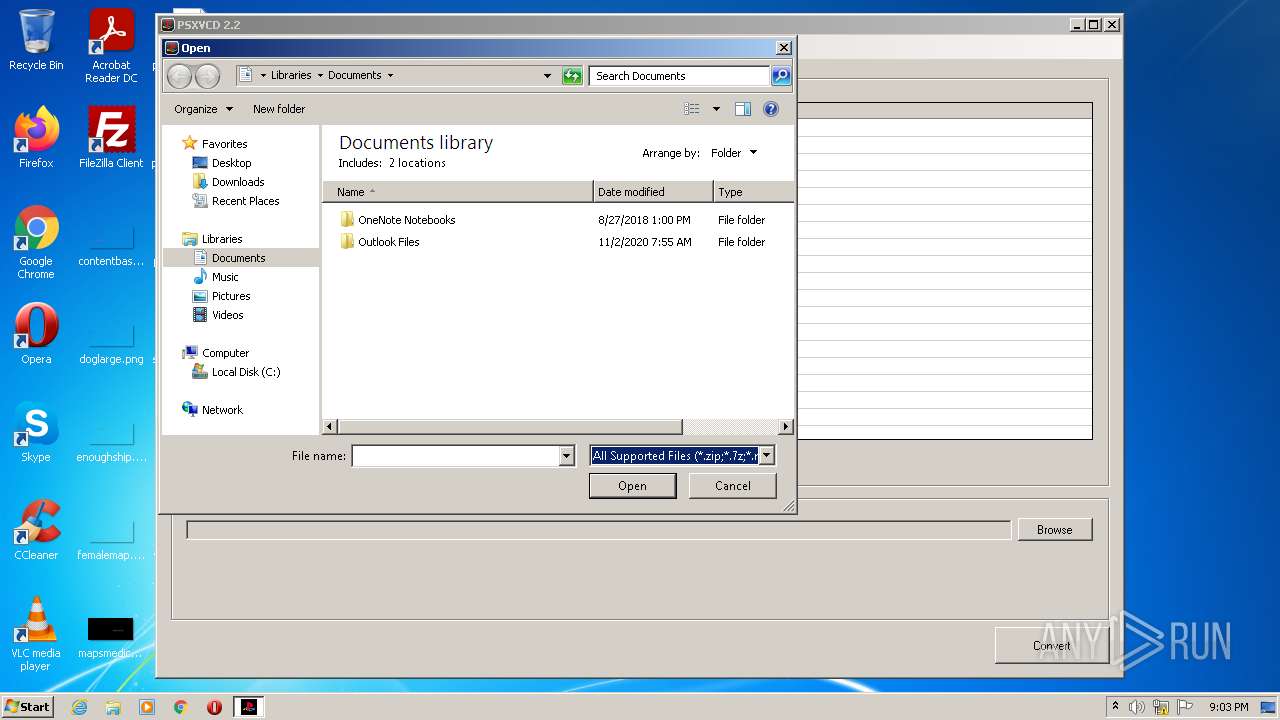Open Chrome from the taskbar

181,707
